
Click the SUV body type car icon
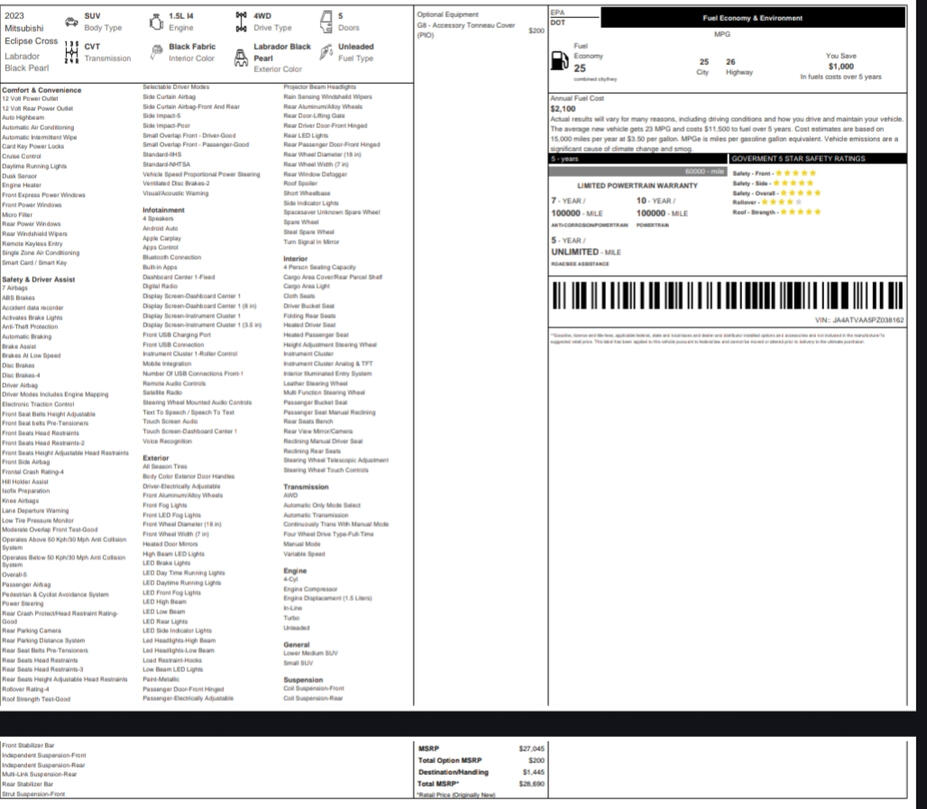tap(72, 22)
